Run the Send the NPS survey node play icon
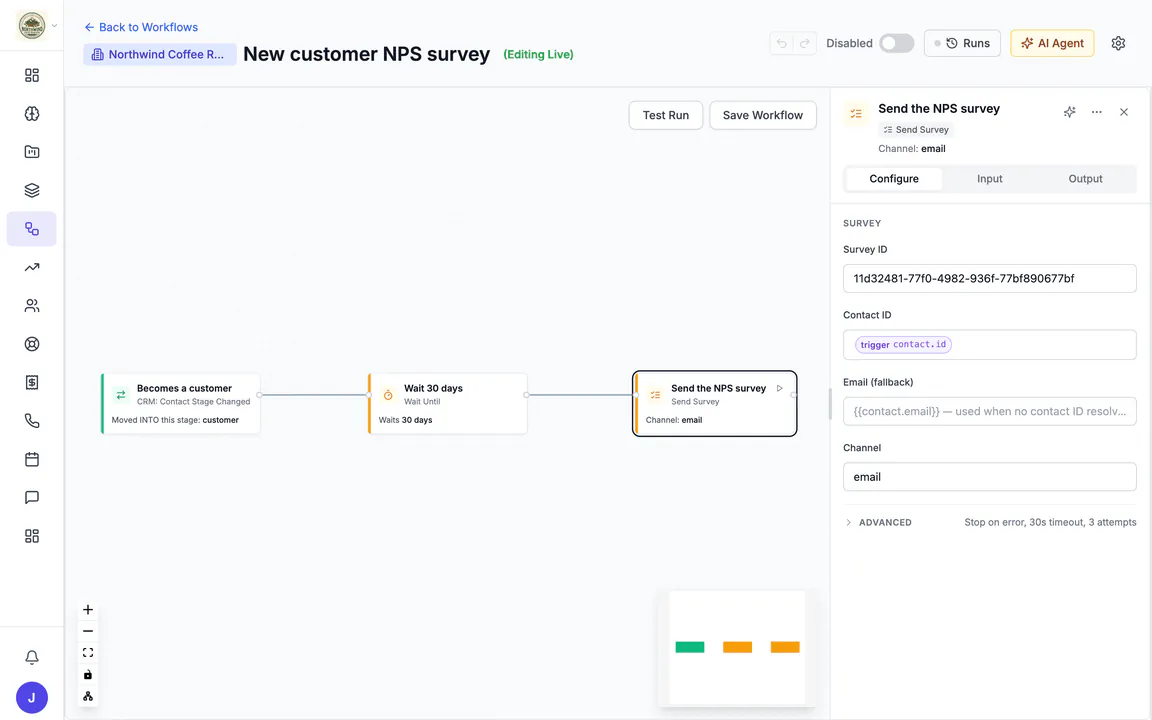This screenshot has height=720, width=1152. click(780, 388)
